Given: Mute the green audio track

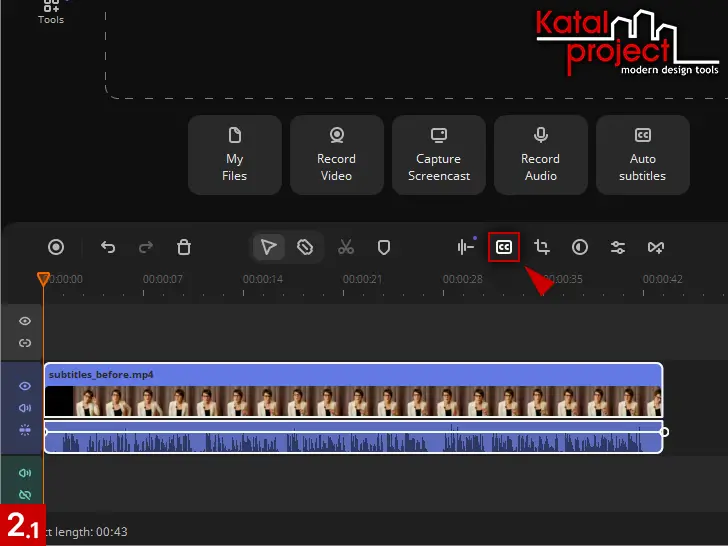Looking at the screenshot, I should click(x=25, y=473).
